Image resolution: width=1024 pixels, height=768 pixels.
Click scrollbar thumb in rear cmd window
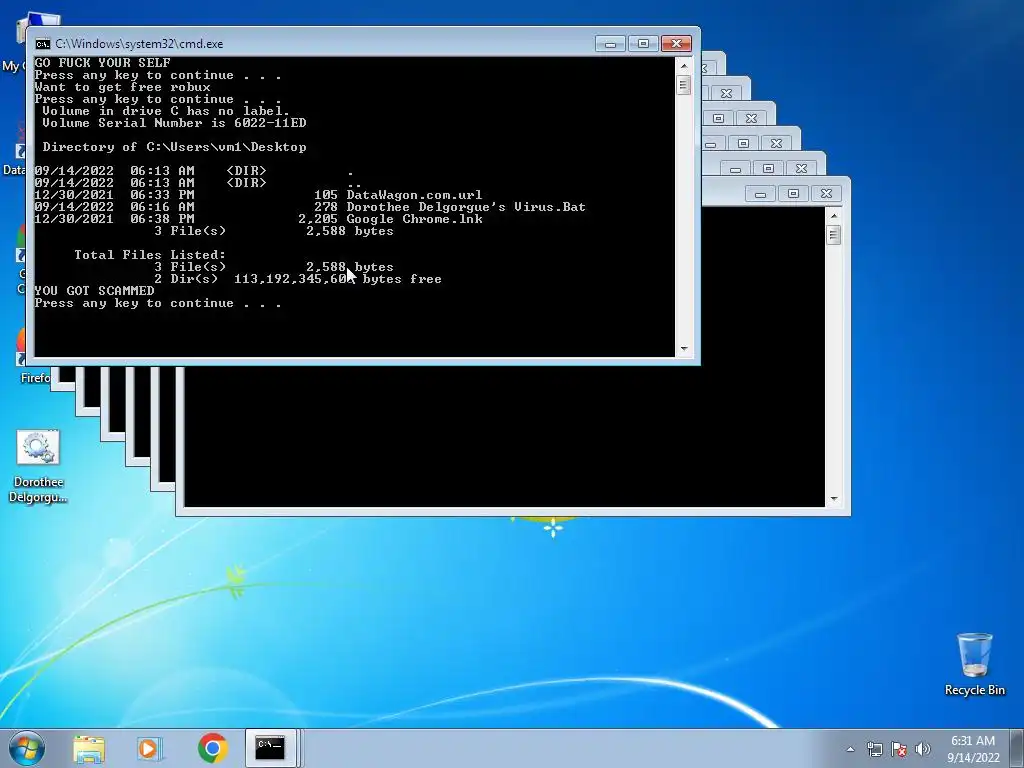pos(833,234)
